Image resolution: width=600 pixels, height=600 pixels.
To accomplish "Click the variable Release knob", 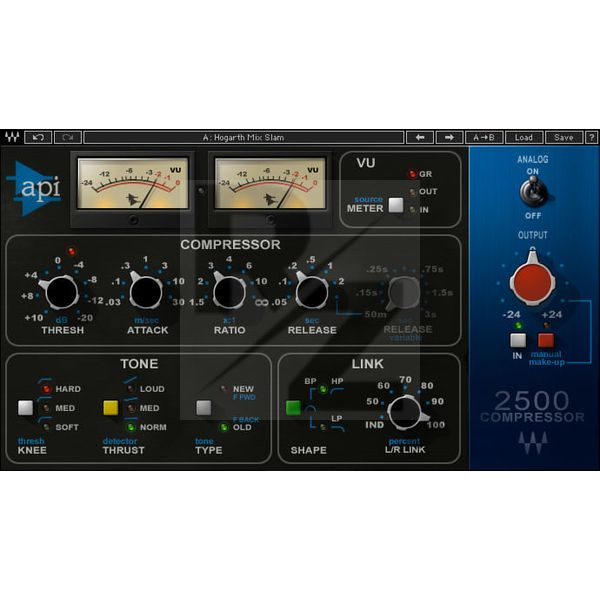I will [403, 293].
